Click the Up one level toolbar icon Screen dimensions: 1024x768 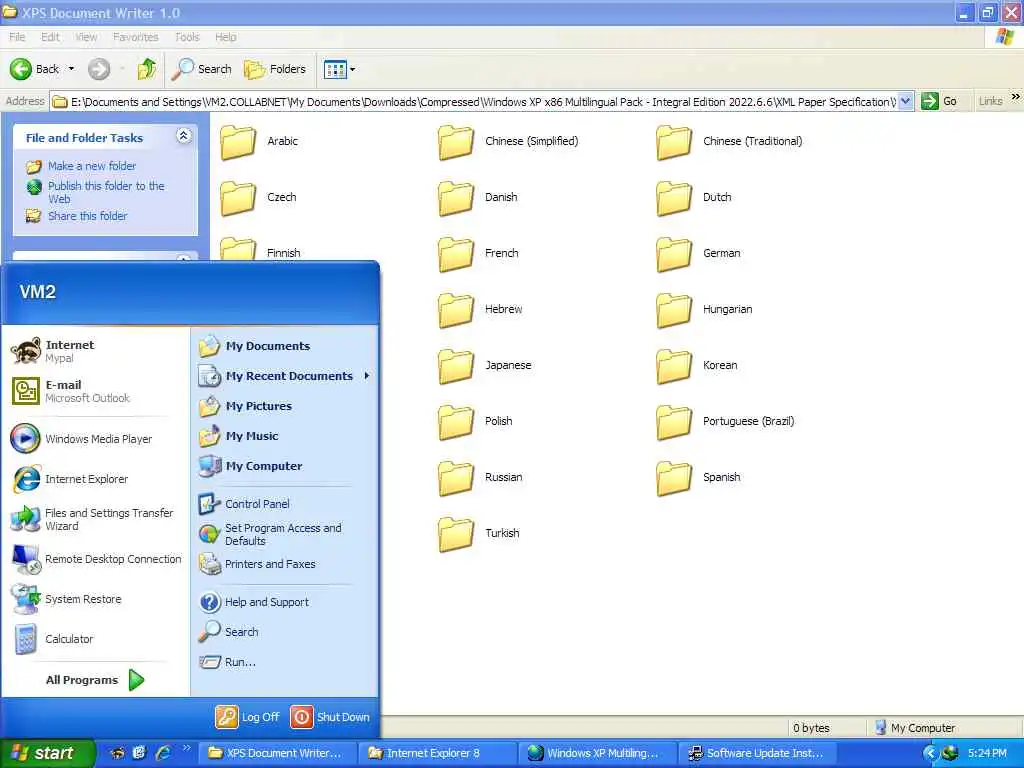[147, 69]
